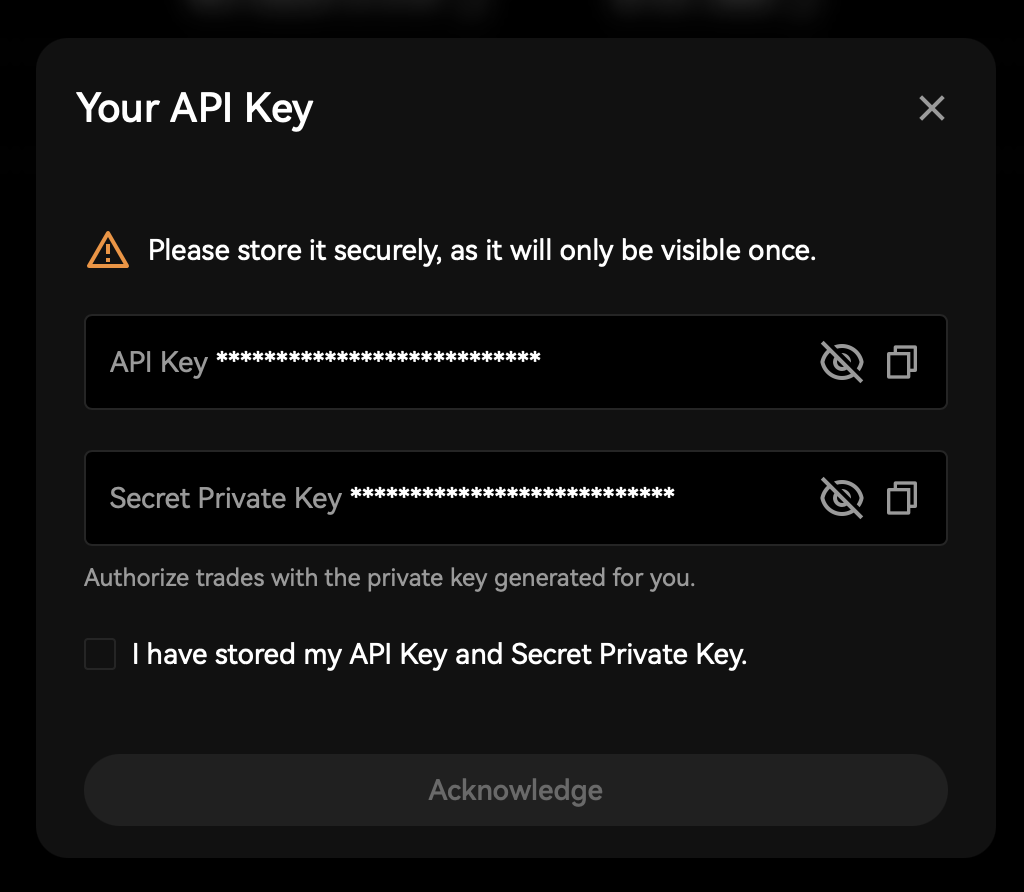Check the stored-keys confirmation checkbox
The height and width of the screenshot is (892, 1024).
pyautogui.click(x=100, y=655)
